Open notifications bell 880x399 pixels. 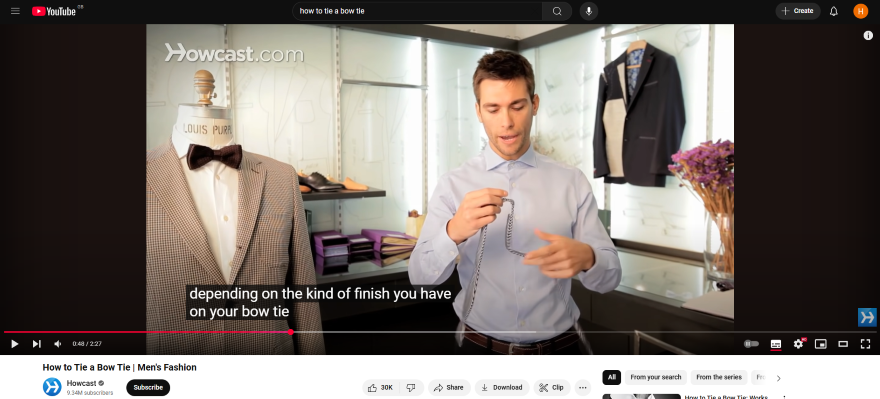833,11
